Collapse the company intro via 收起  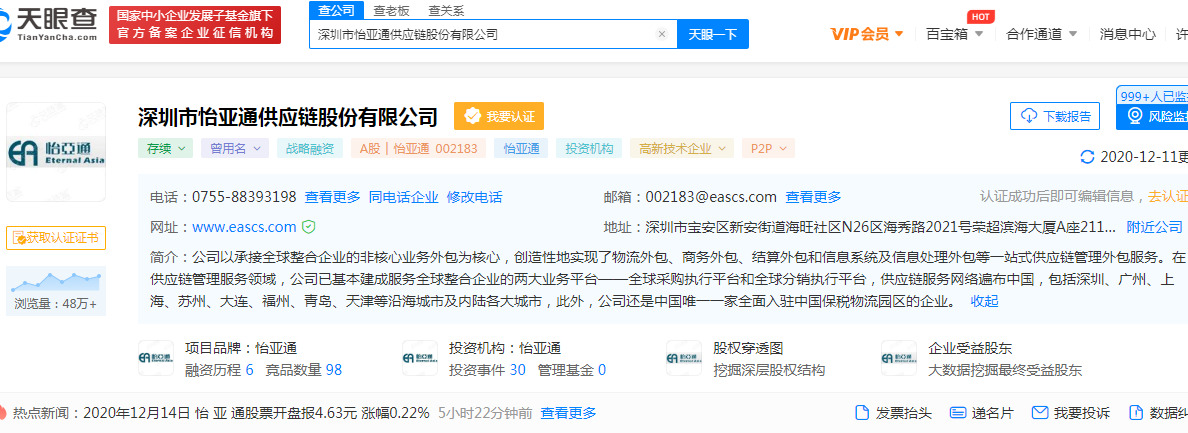coord(984,301)
